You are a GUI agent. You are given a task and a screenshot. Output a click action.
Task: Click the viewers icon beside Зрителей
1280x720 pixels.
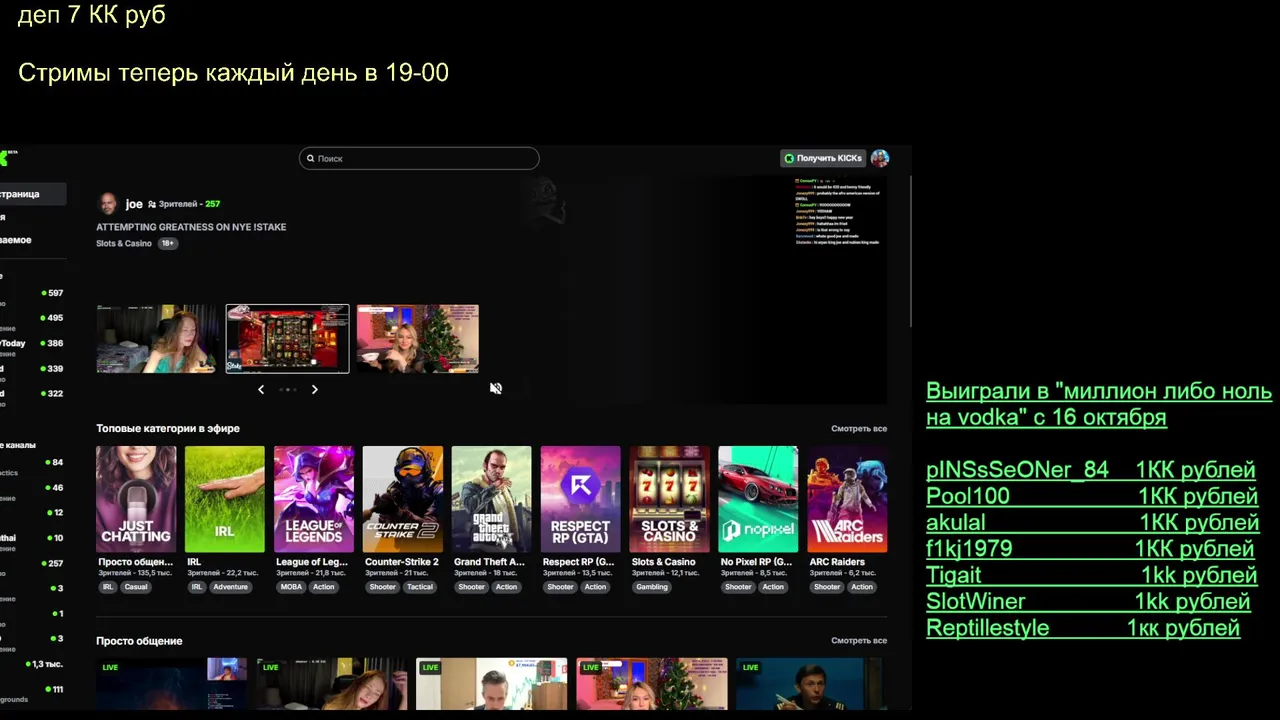point(152,204)
